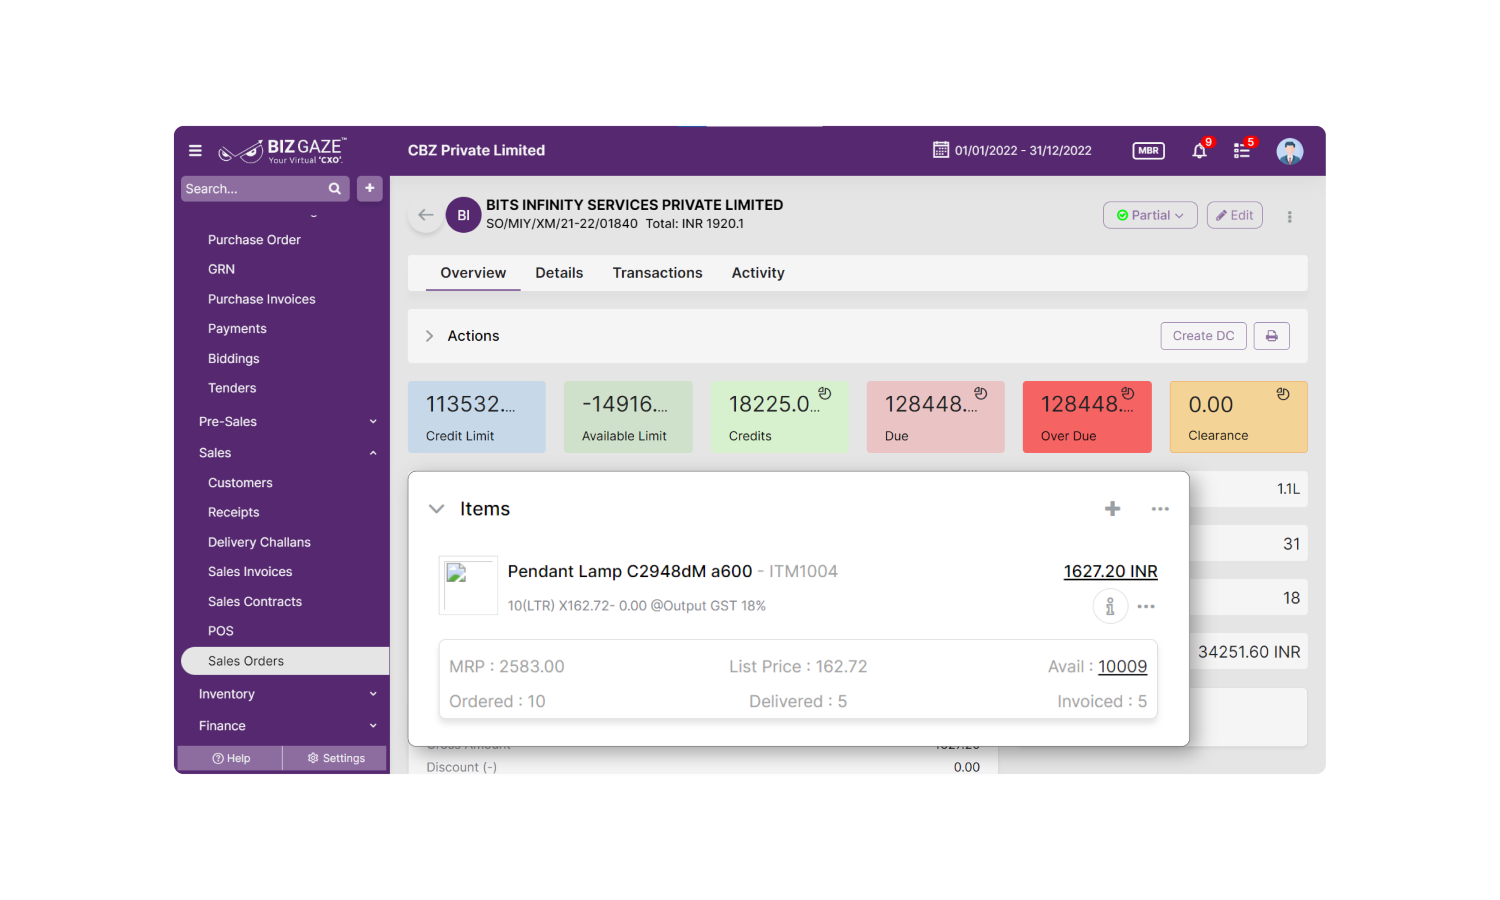Screen dimensions: 1500x900
Task: Click refresh icon on Credits card
Action: [825, 394]
